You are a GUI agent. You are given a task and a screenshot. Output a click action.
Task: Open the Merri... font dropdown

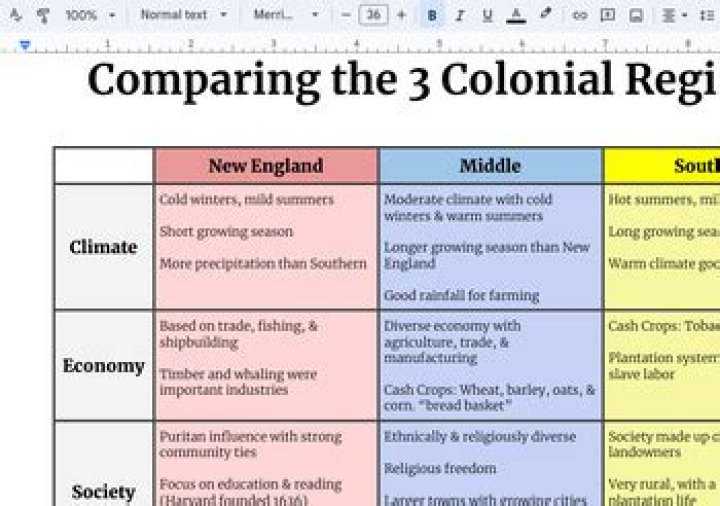[x=286, y=15]
